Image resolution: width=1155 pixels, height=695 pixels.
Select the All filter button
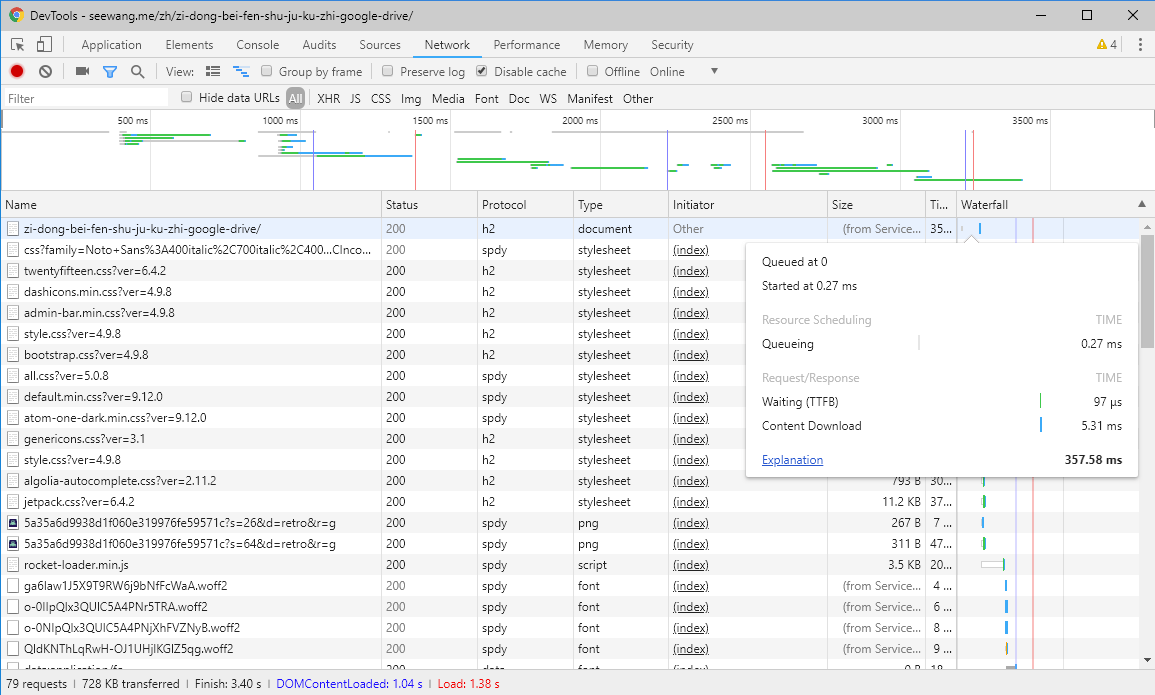click(x=295, y=99)
